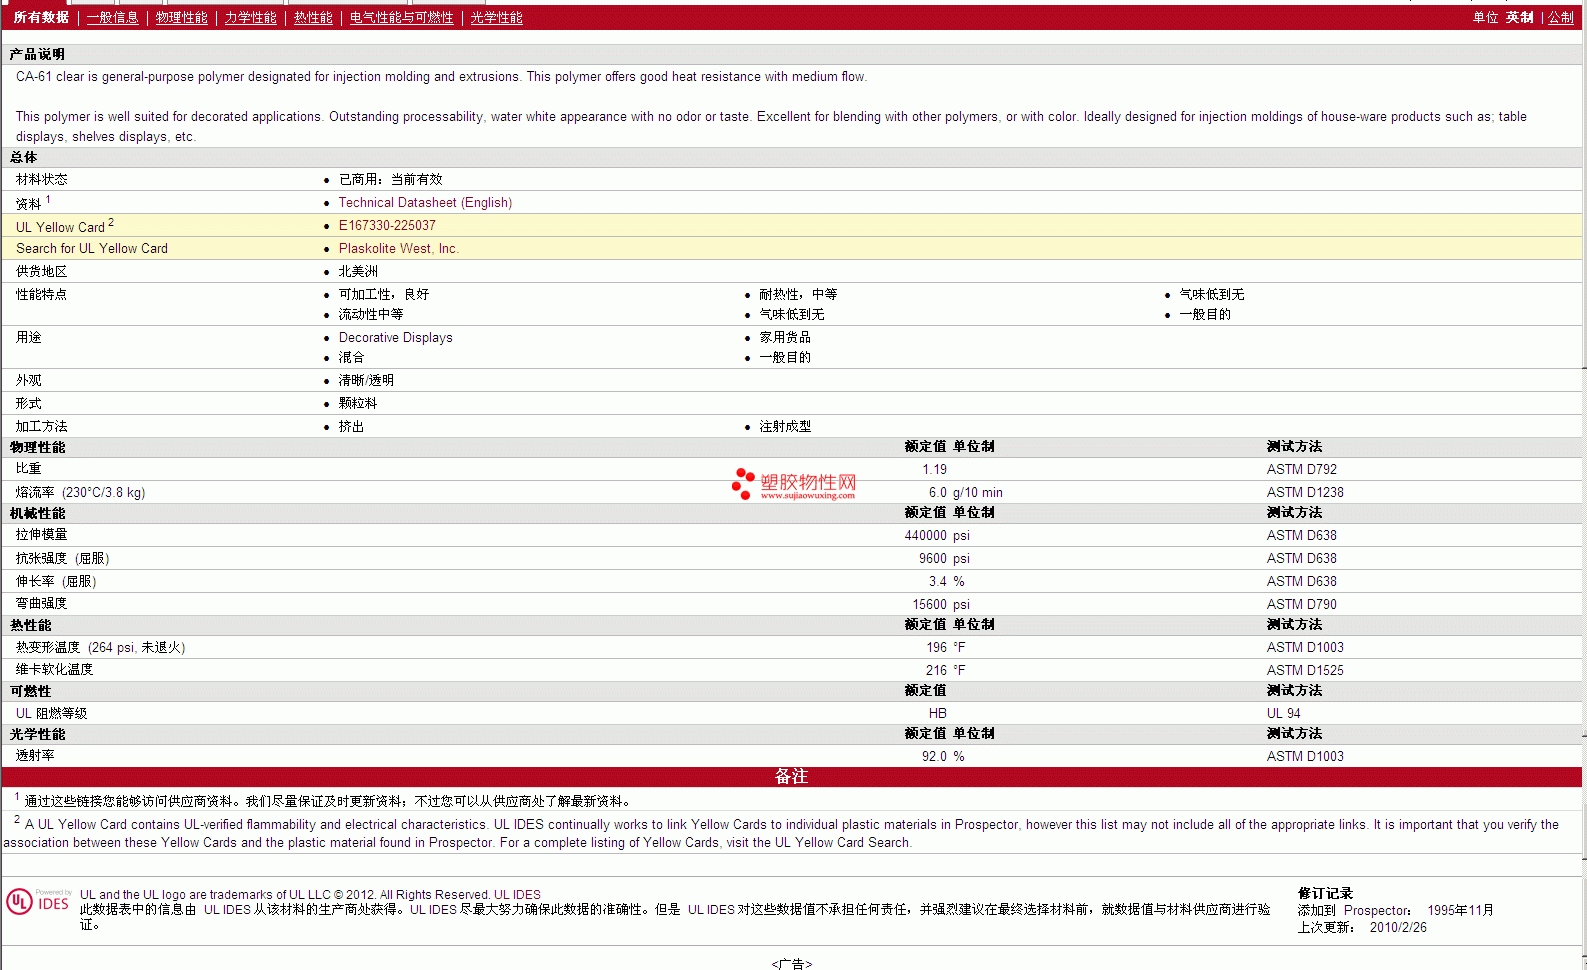
Task: Select the 伸长率 value 3.4
Action: point(937,582)
